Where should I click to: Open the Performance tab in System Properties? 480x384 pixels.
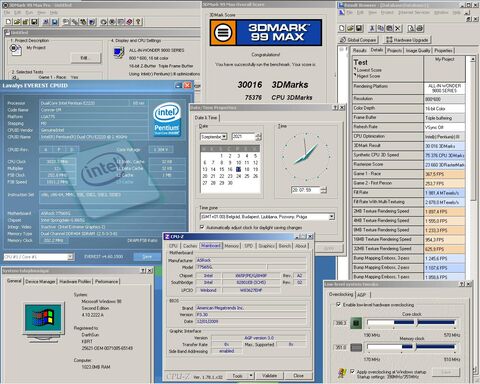pyautogui.click(x=107, y=281)
